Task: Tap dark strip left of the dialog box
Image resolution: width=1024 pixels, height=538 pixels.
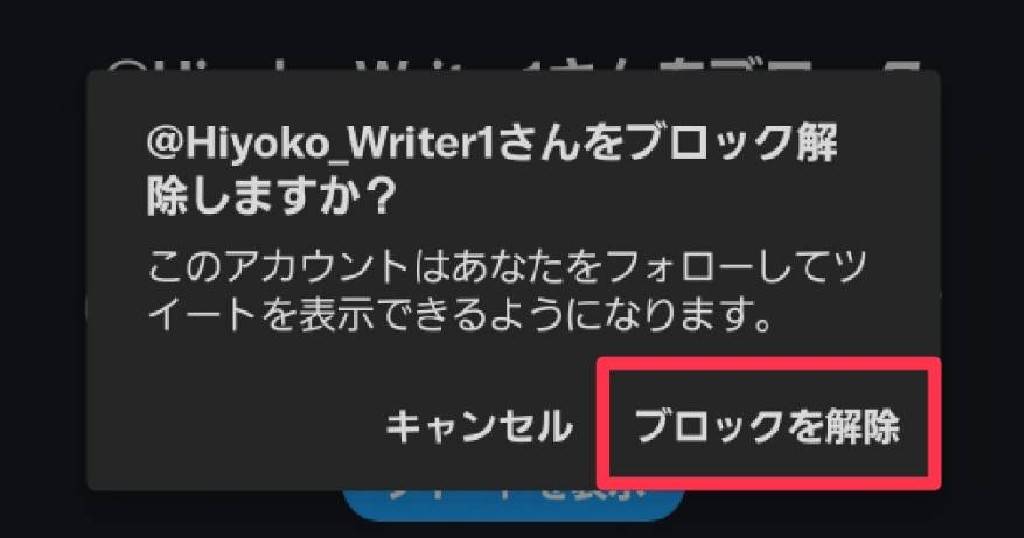Action: point(43,281)
